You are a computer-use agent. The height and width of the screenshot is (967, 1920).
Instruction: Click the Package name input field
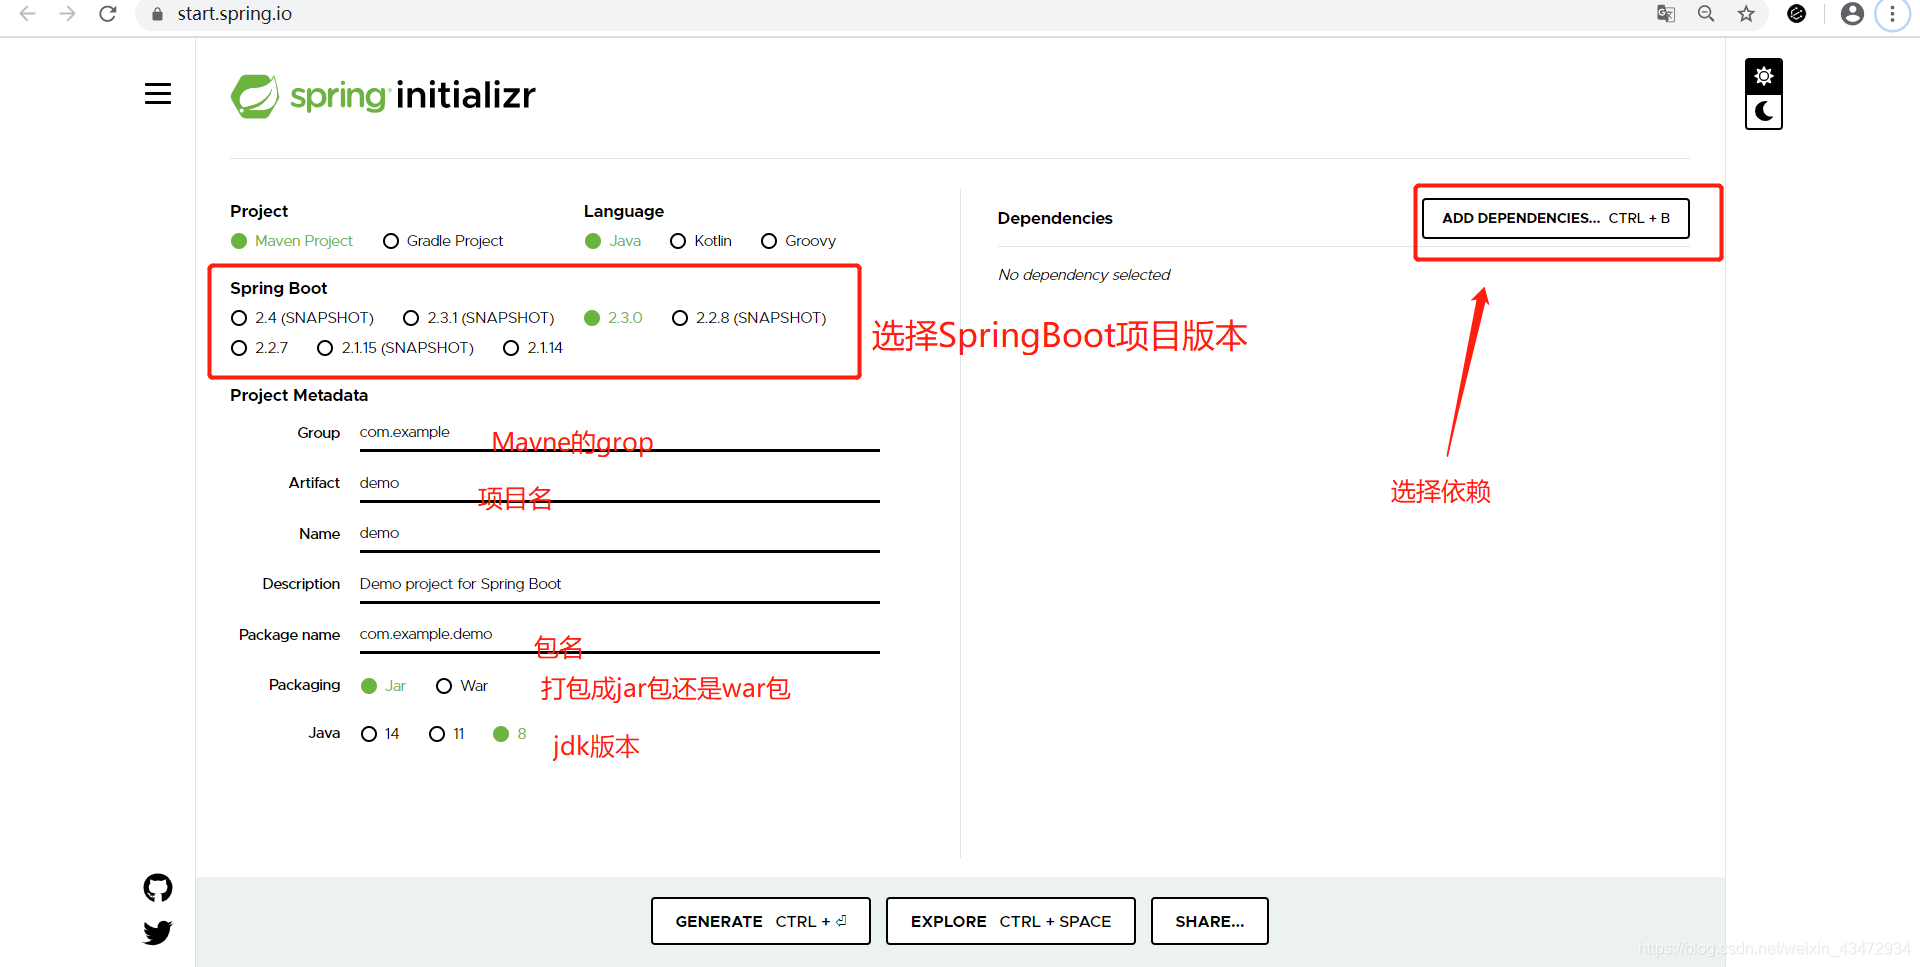tap(619, 635)
